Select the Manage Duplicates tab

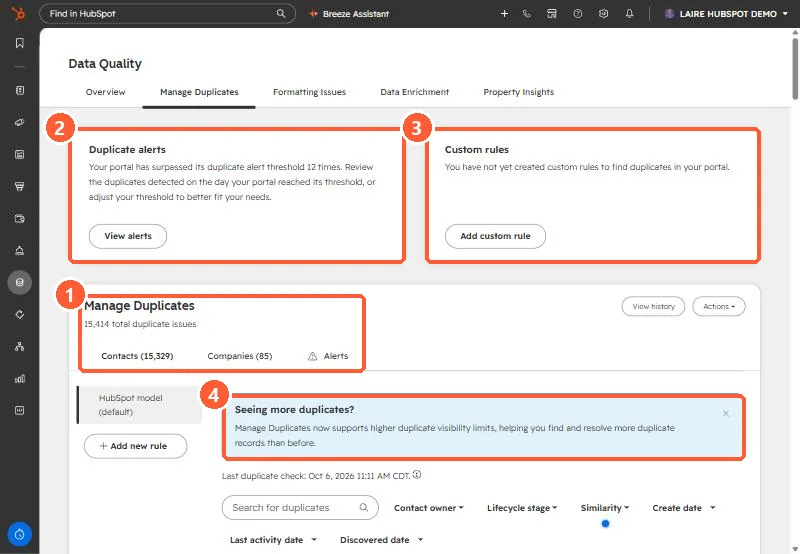tap(199, 92)
